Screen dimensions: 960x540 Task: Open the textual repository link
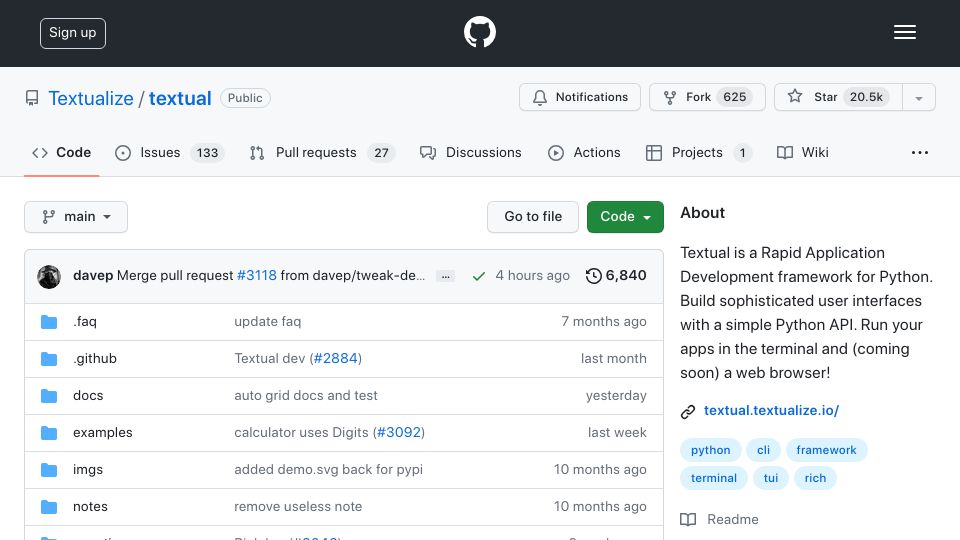180,98
